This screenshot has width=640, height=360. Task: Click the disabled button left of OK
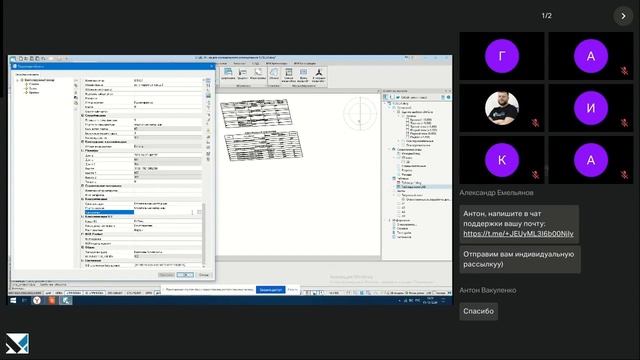pos(167,275)
